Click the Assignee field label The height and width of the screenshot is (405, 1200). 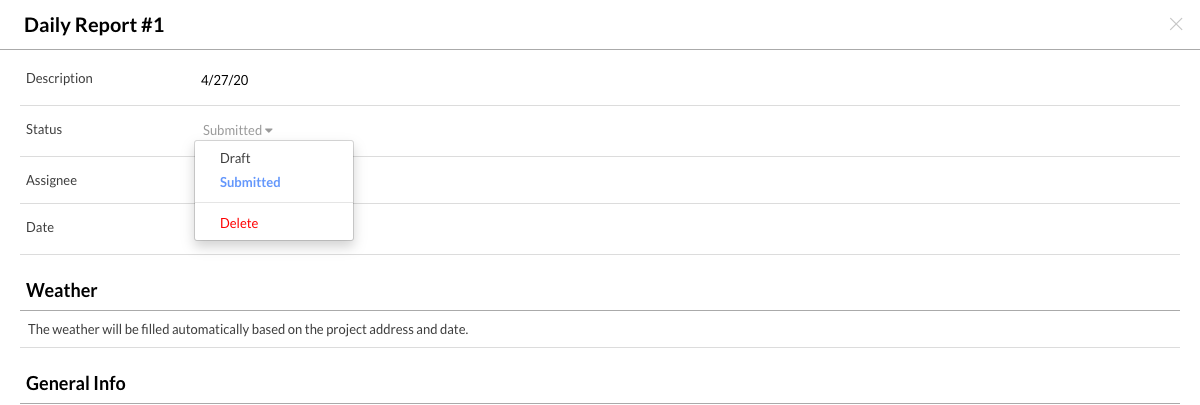[x=51, y=180]
